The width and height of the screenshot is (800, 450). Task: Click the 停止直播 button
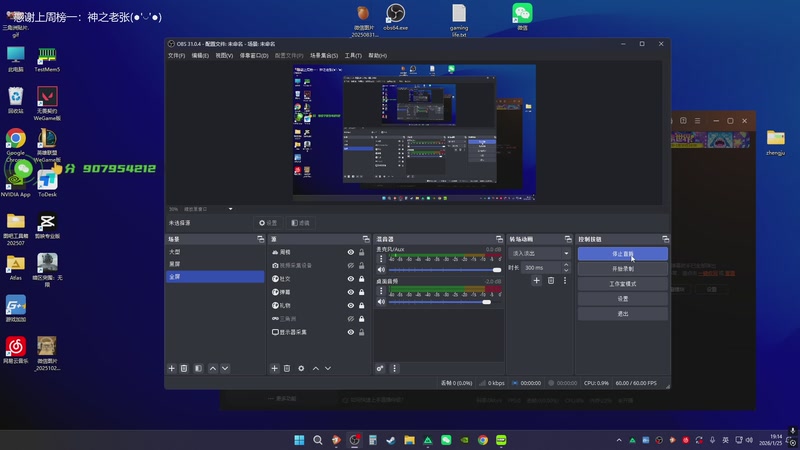pyautogui.click(x=622, y=254)
